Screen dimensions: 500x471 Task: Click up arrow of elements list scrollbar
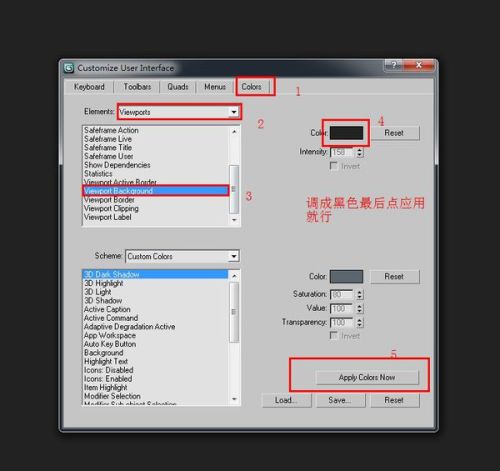(x=234, y=132)
